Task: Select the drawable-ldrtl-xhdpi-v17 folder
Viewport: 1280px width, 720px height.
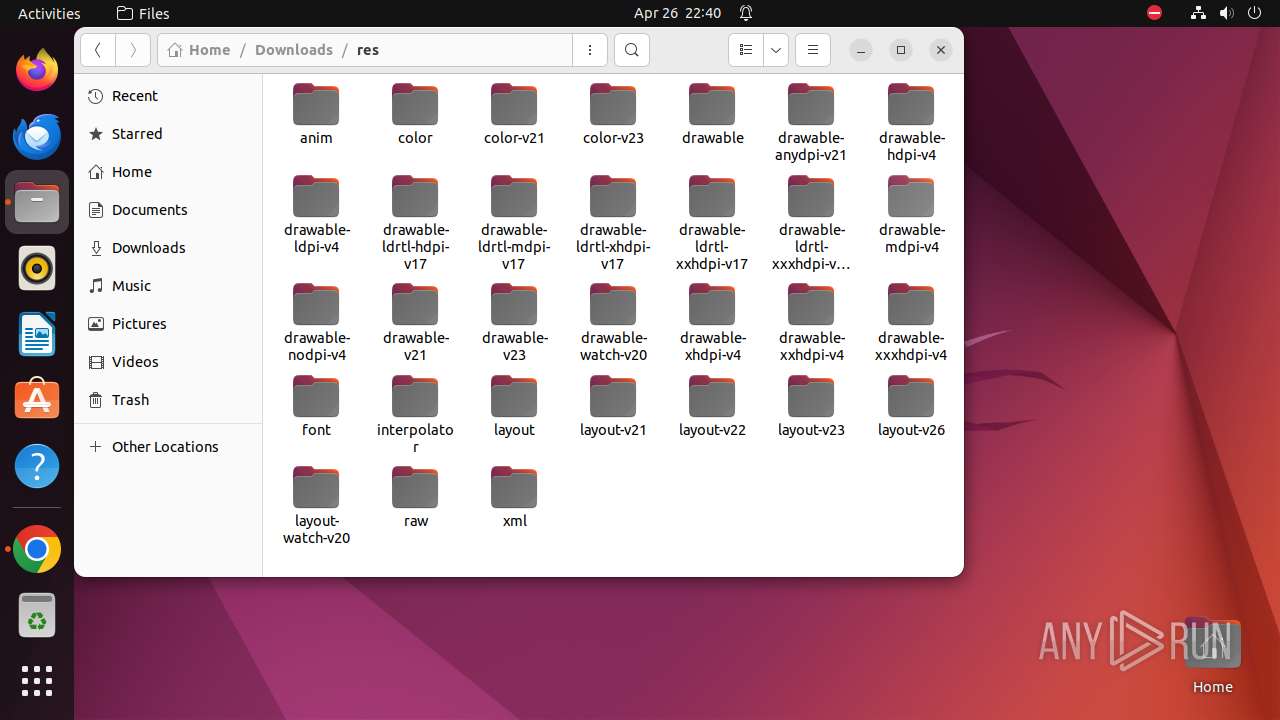Action: 613,224
